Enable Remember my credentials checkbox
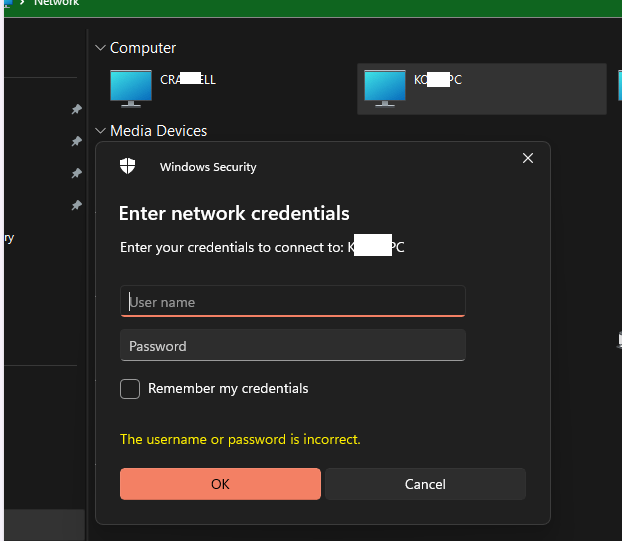Screen dimensions: 623x541 click(130, 388)
